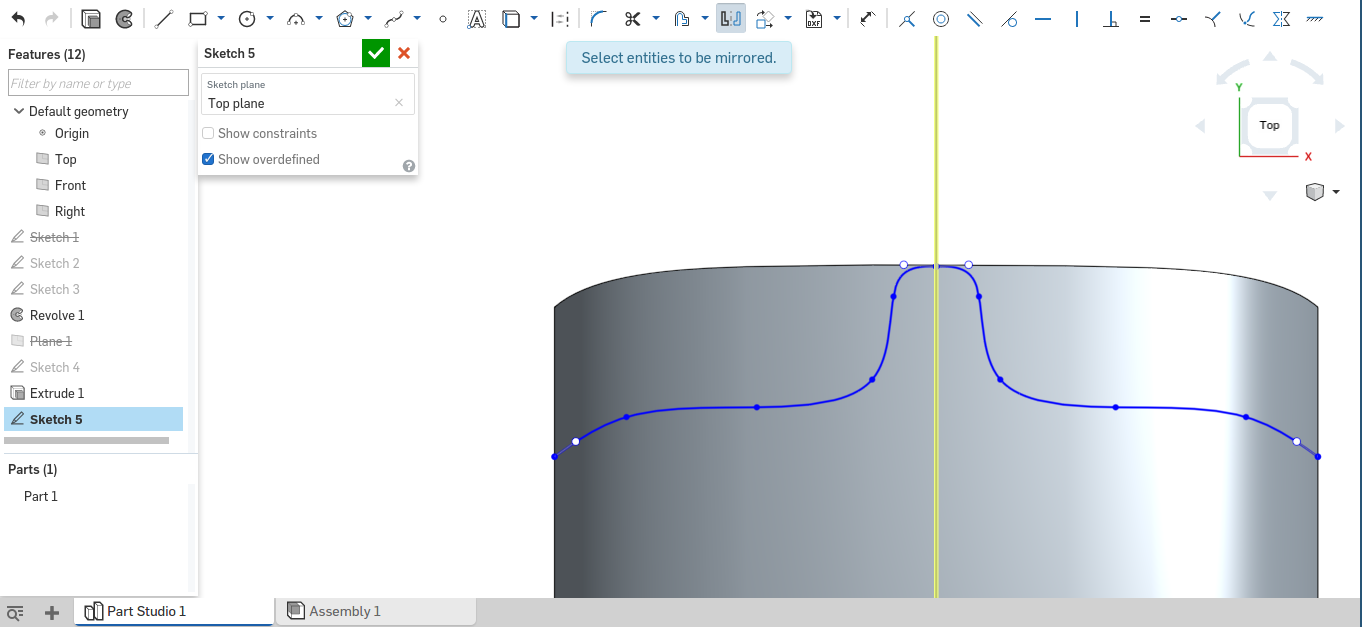Add a new tab with the plus button

[52, 613]
